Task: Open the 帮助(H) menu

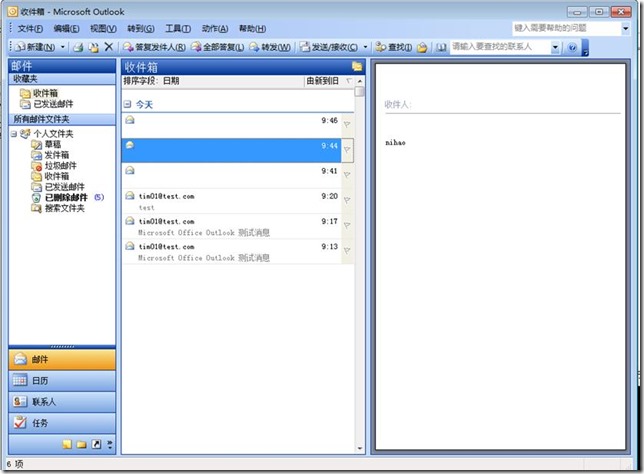Action: (252, 28)
